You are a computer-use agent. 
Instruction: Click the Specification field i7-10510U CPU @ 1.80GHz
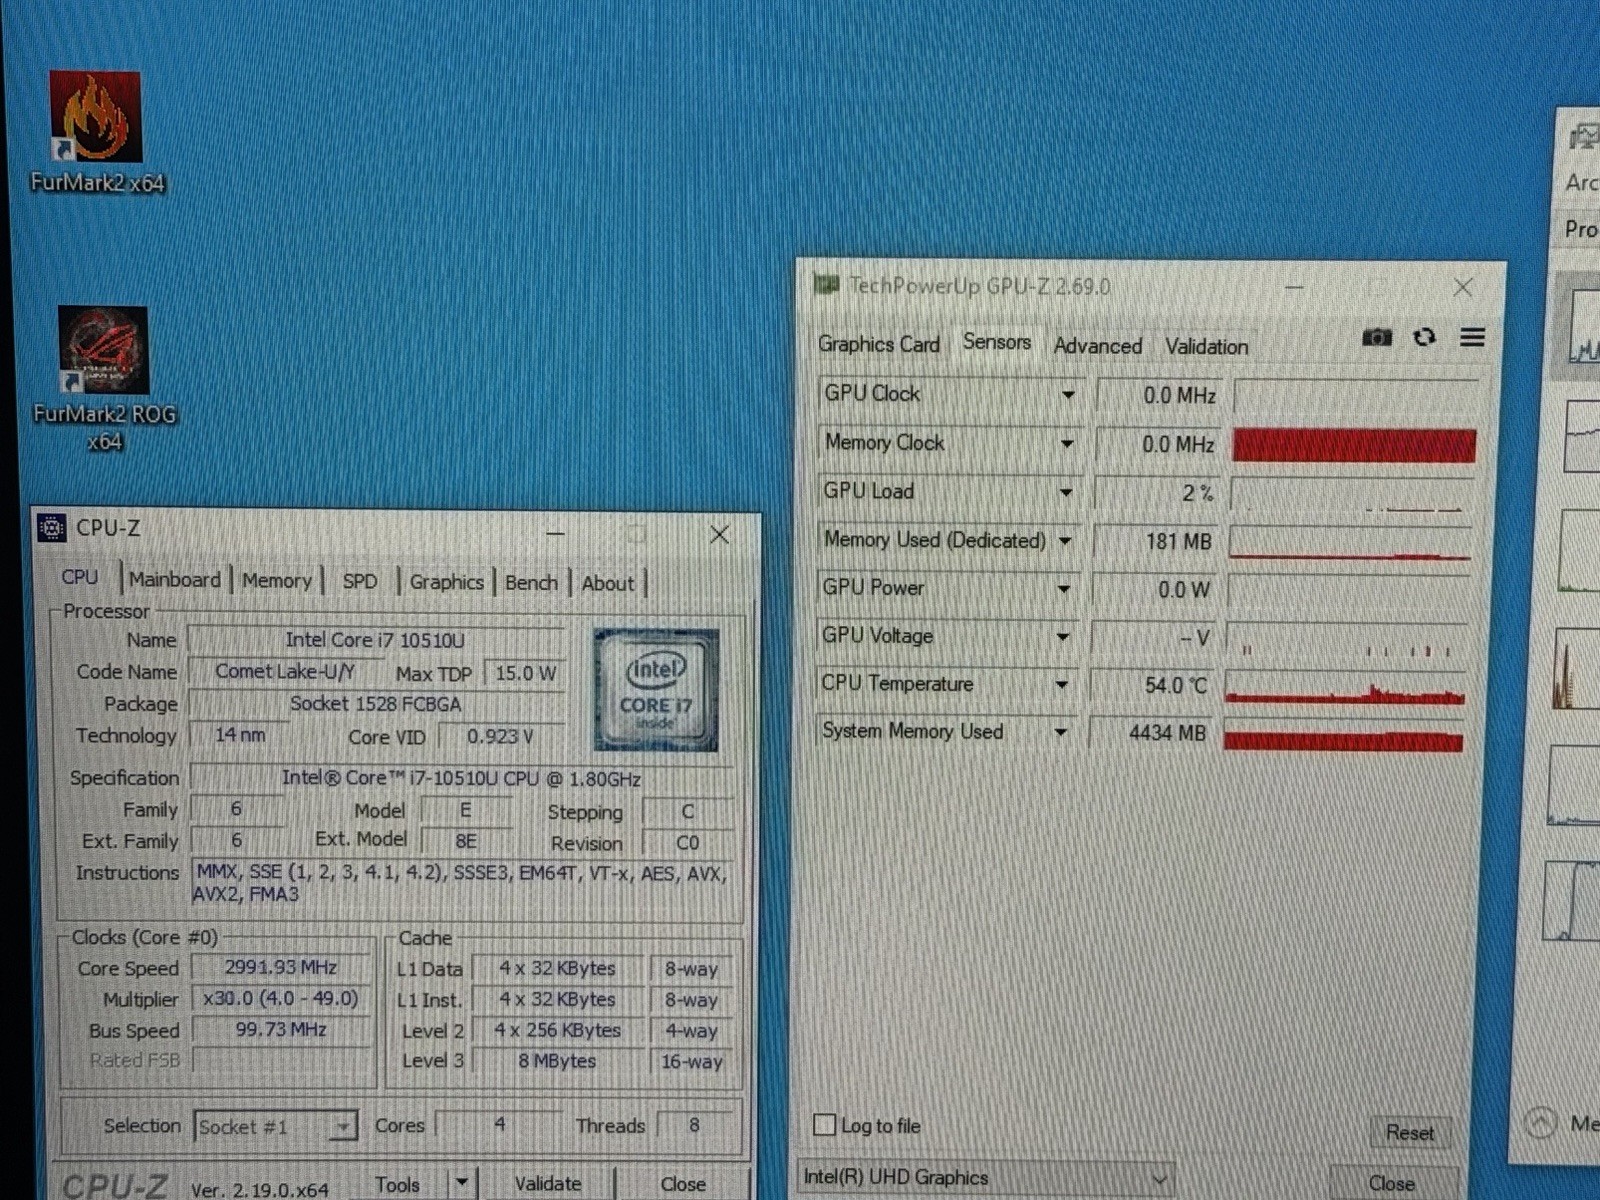pyautogui.click(x=461, y=778)
